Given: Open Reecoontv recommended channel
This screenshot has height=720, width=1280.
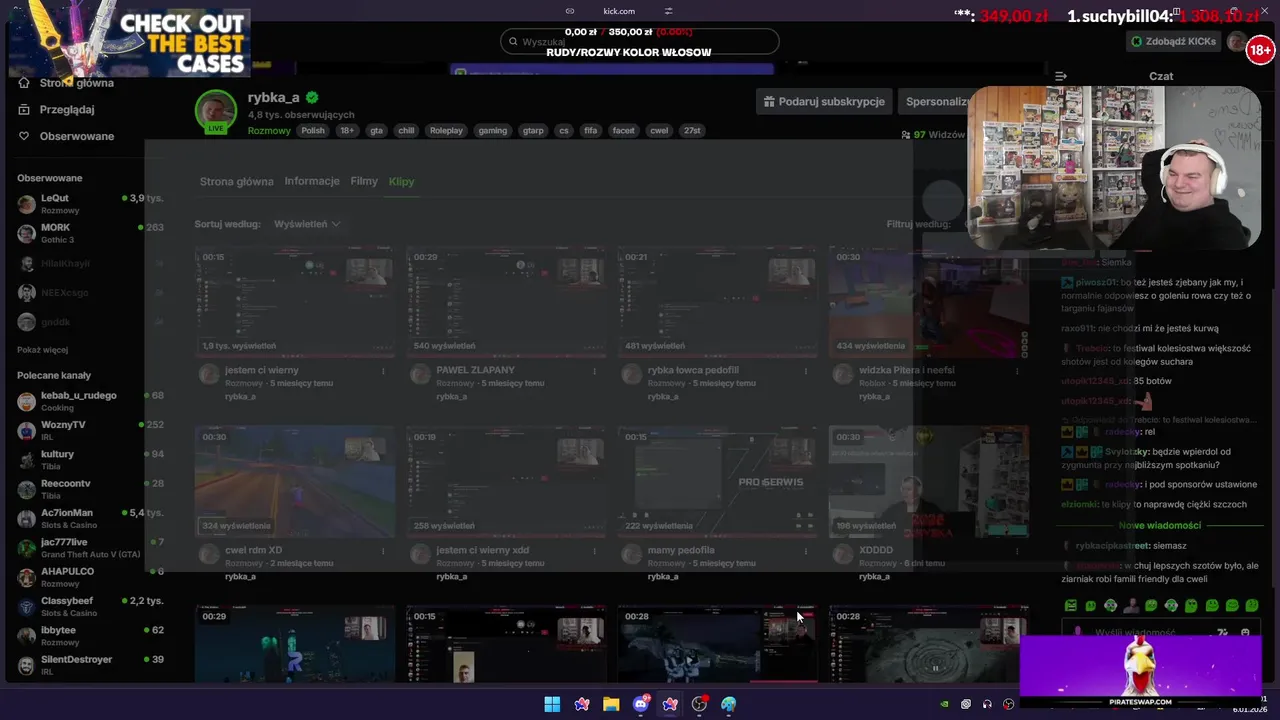Looking at the screenshot, I should (x=90, y=489).
